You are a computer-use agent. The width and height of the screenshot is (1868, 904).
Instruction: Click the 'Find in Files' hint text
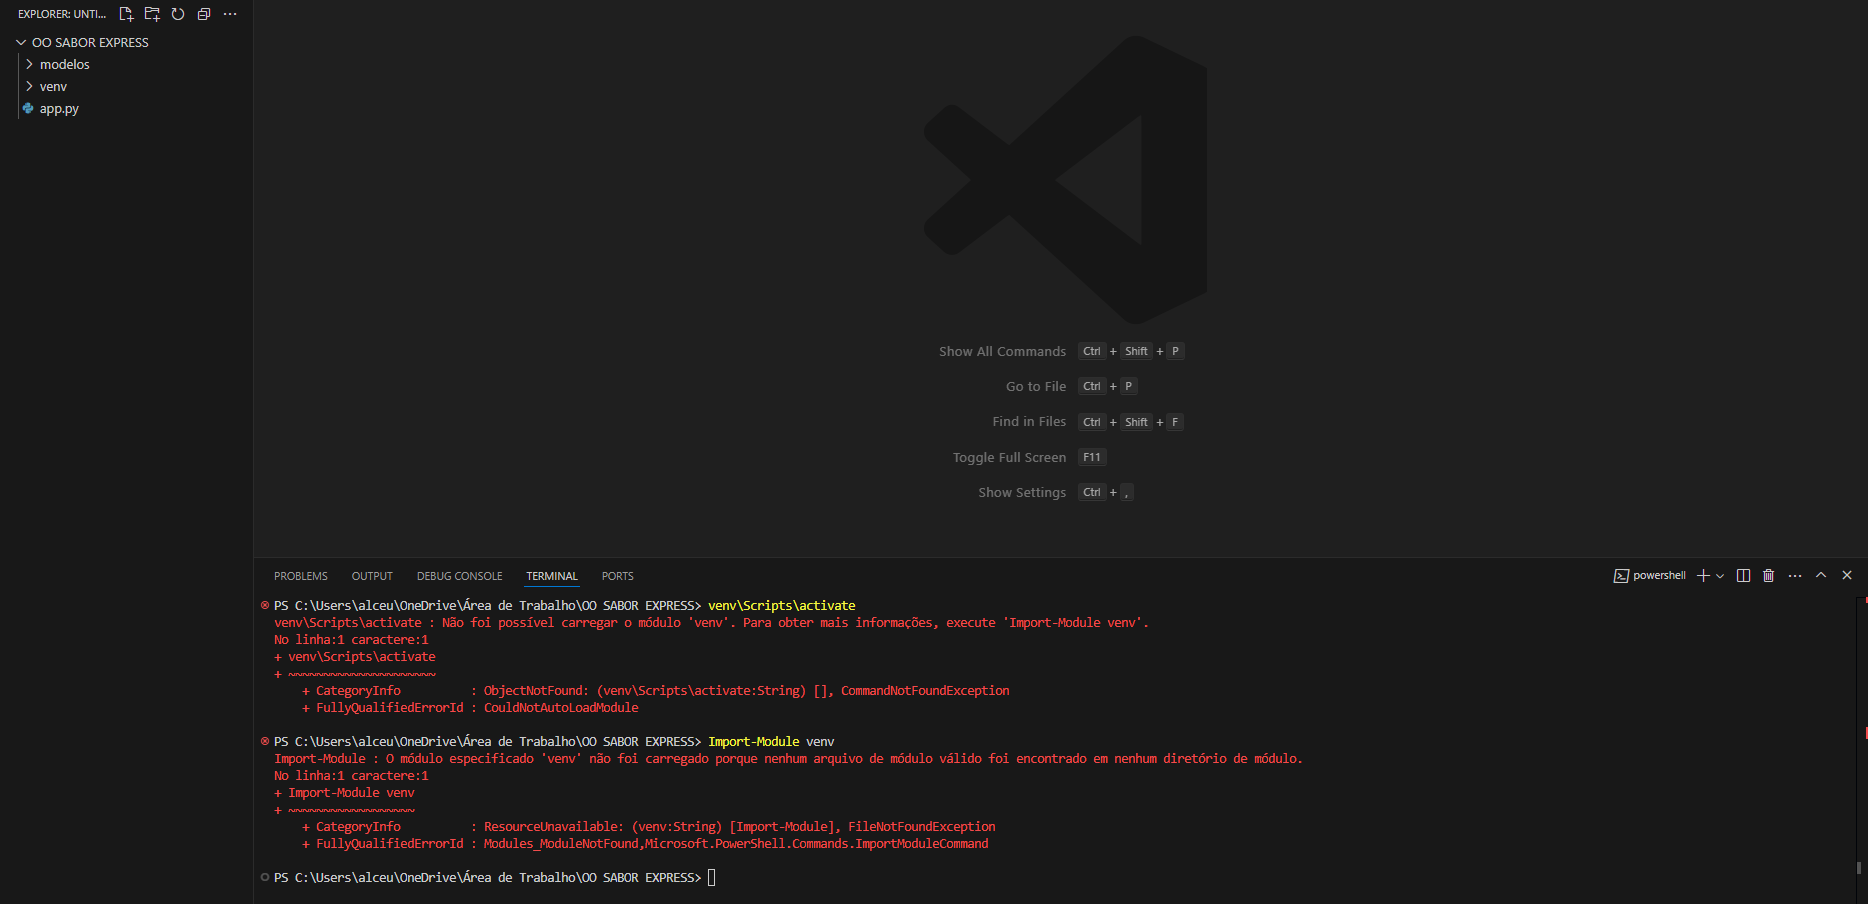pyautogui.click(x=1029, y=421)
